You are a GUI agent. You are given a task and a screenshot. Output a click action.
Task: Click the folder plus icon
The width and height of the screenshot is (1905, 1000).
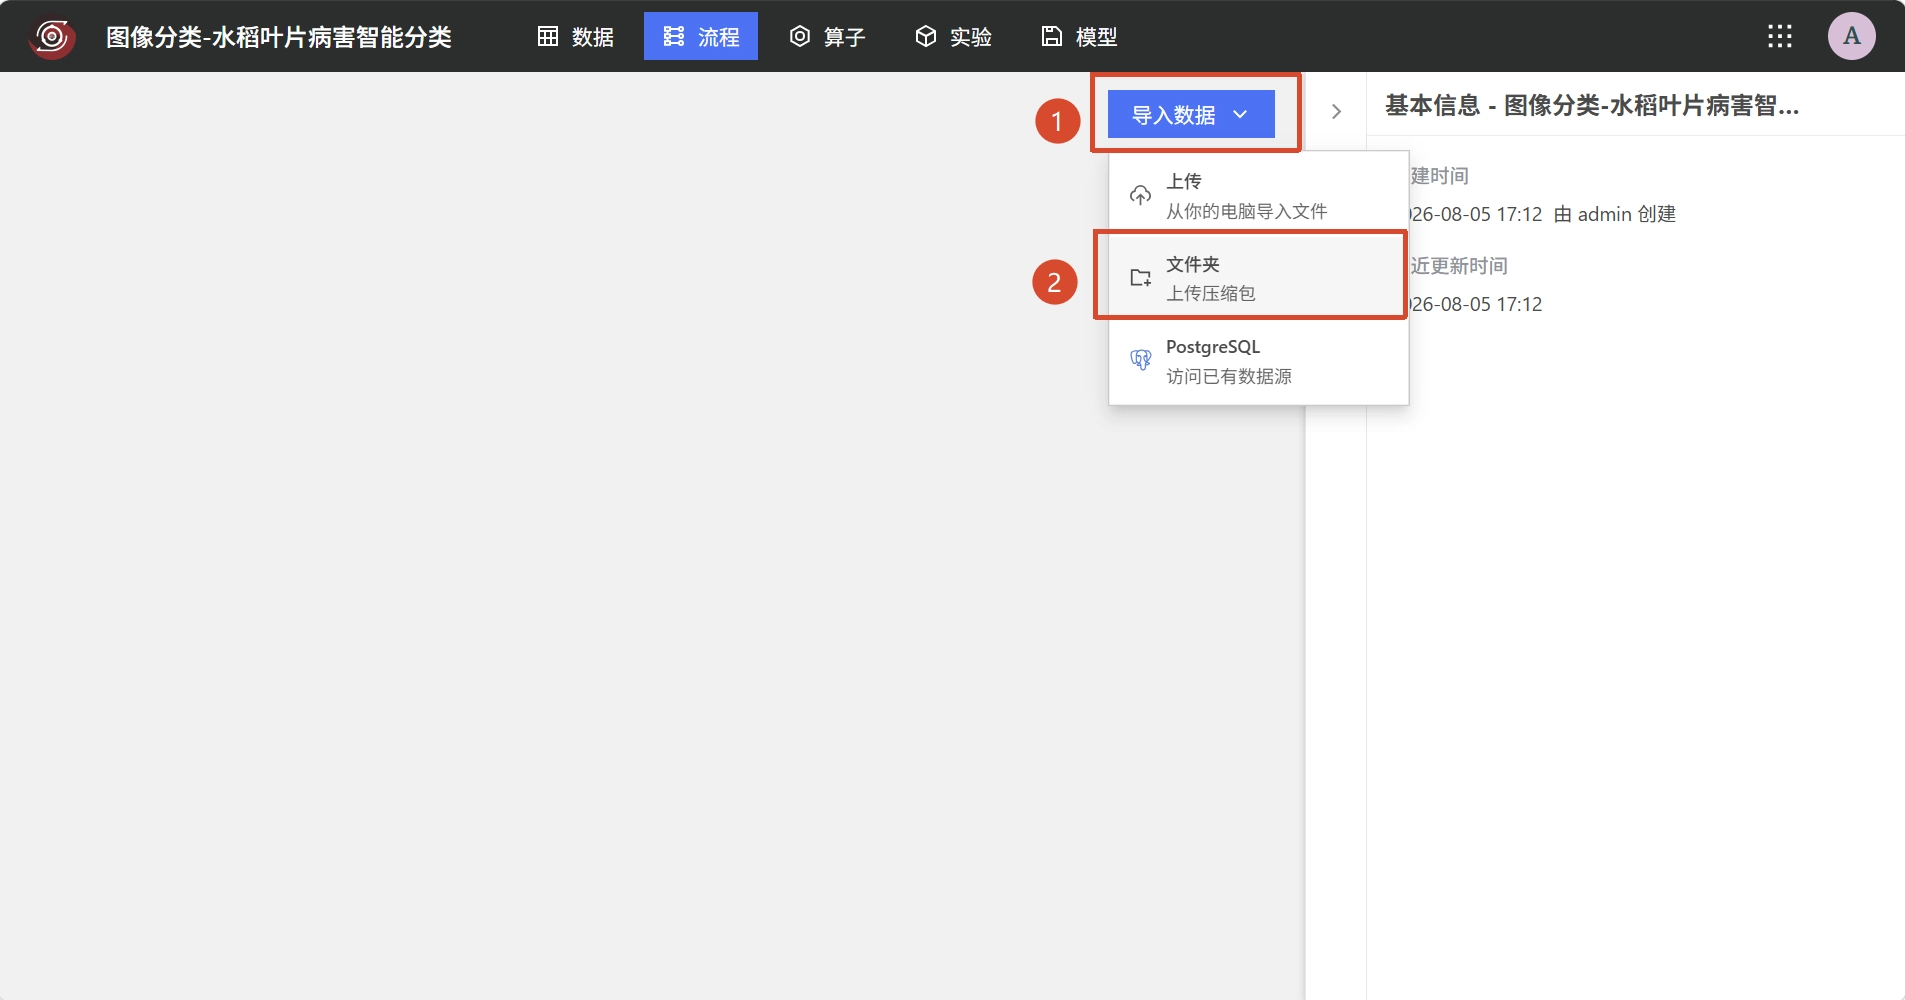pyautogui.click(x=1140, y=278)
